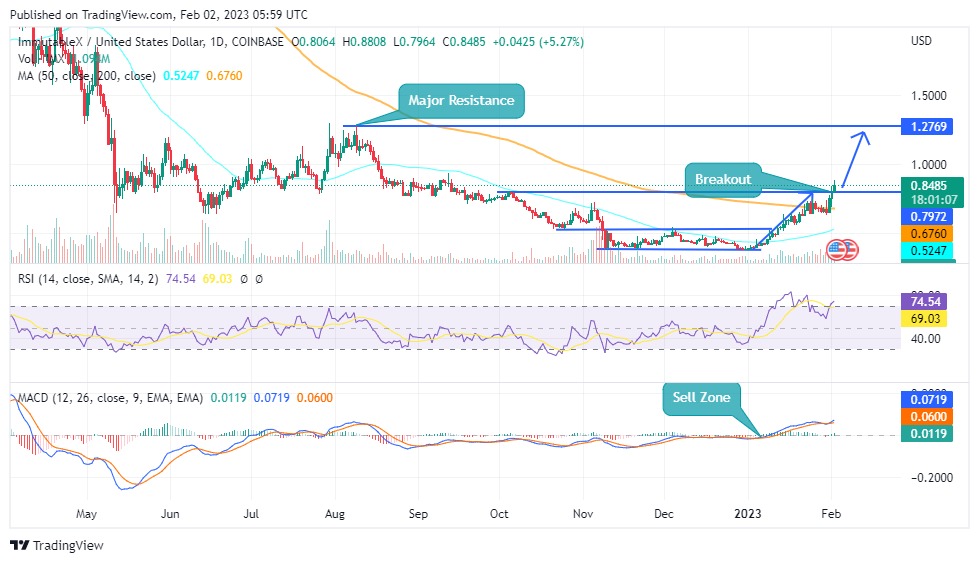
Task: Open the RSI indicator legend
Action: click(88, 279)
